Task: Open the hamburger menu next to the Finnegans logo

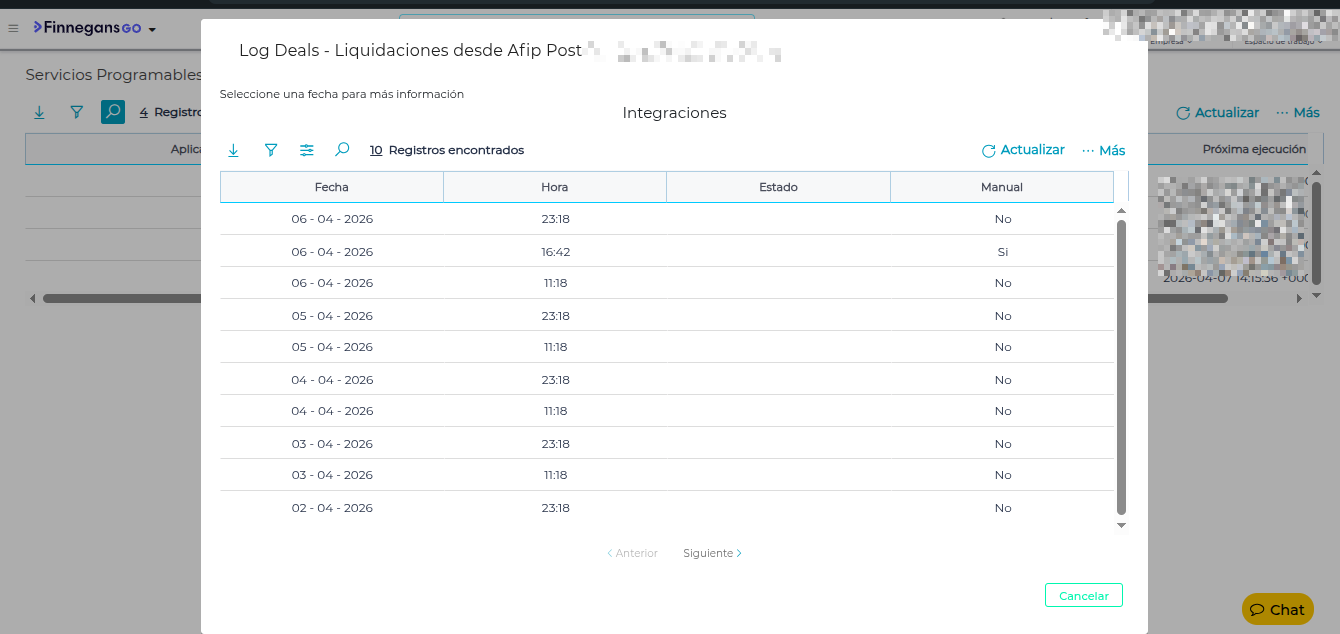Action: point(13,29)
